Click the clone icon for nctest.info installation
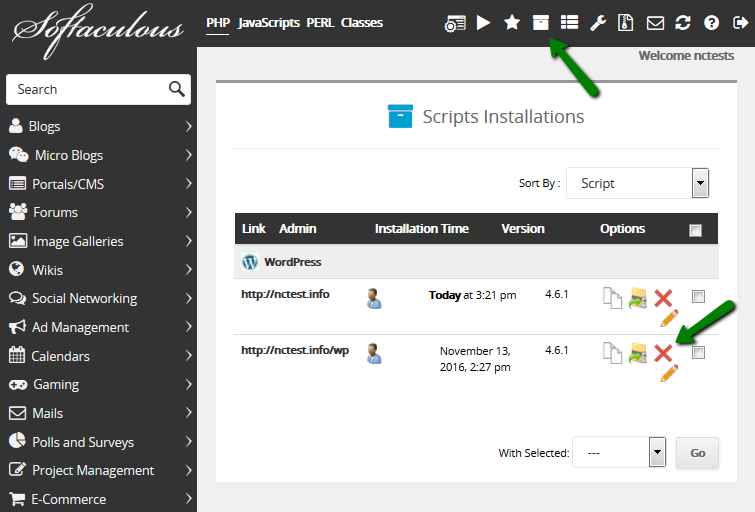Screen dimensions: 755x512 (x=612, y=297)
